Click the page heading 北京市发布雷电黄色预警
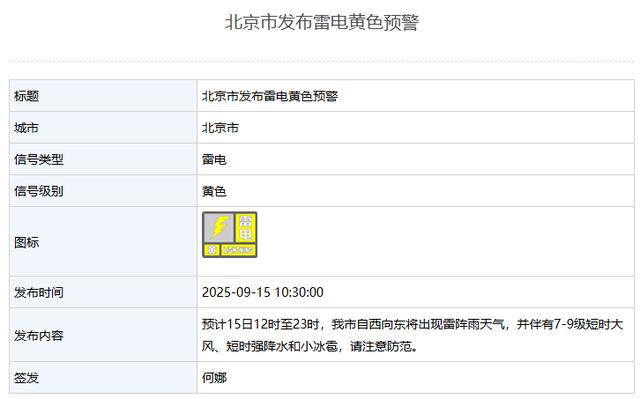This screenshot has height=399, width=640. 322,22
